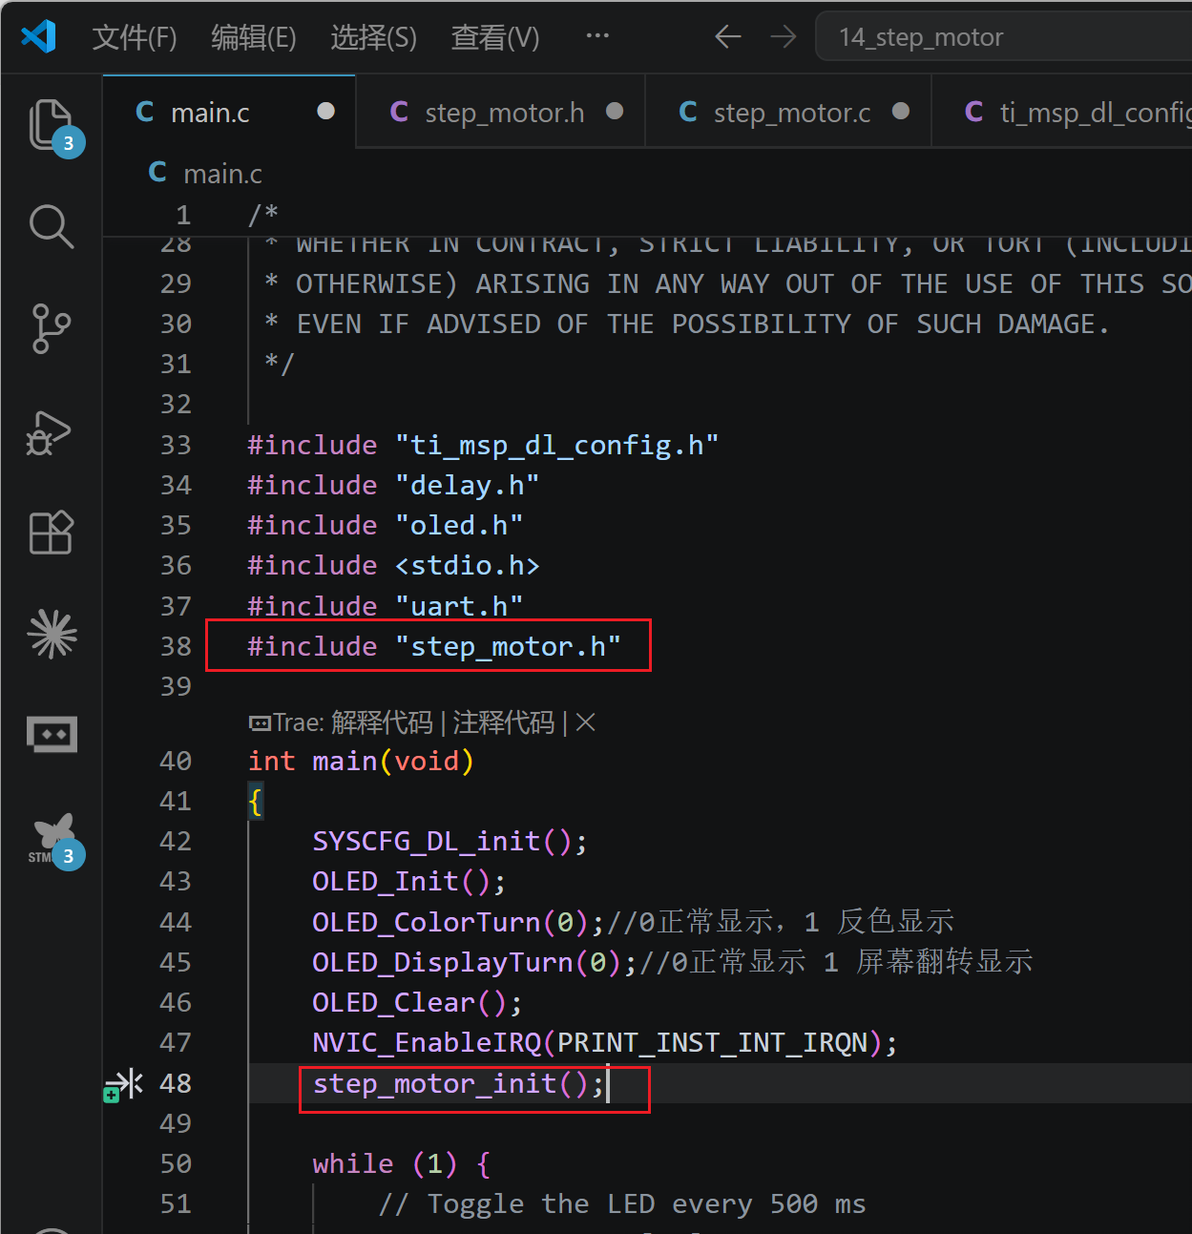The height and width of the screenshot is (1234, 1192).
Task: Click the 14_step_motor search box
Action: pos(1004,37)
